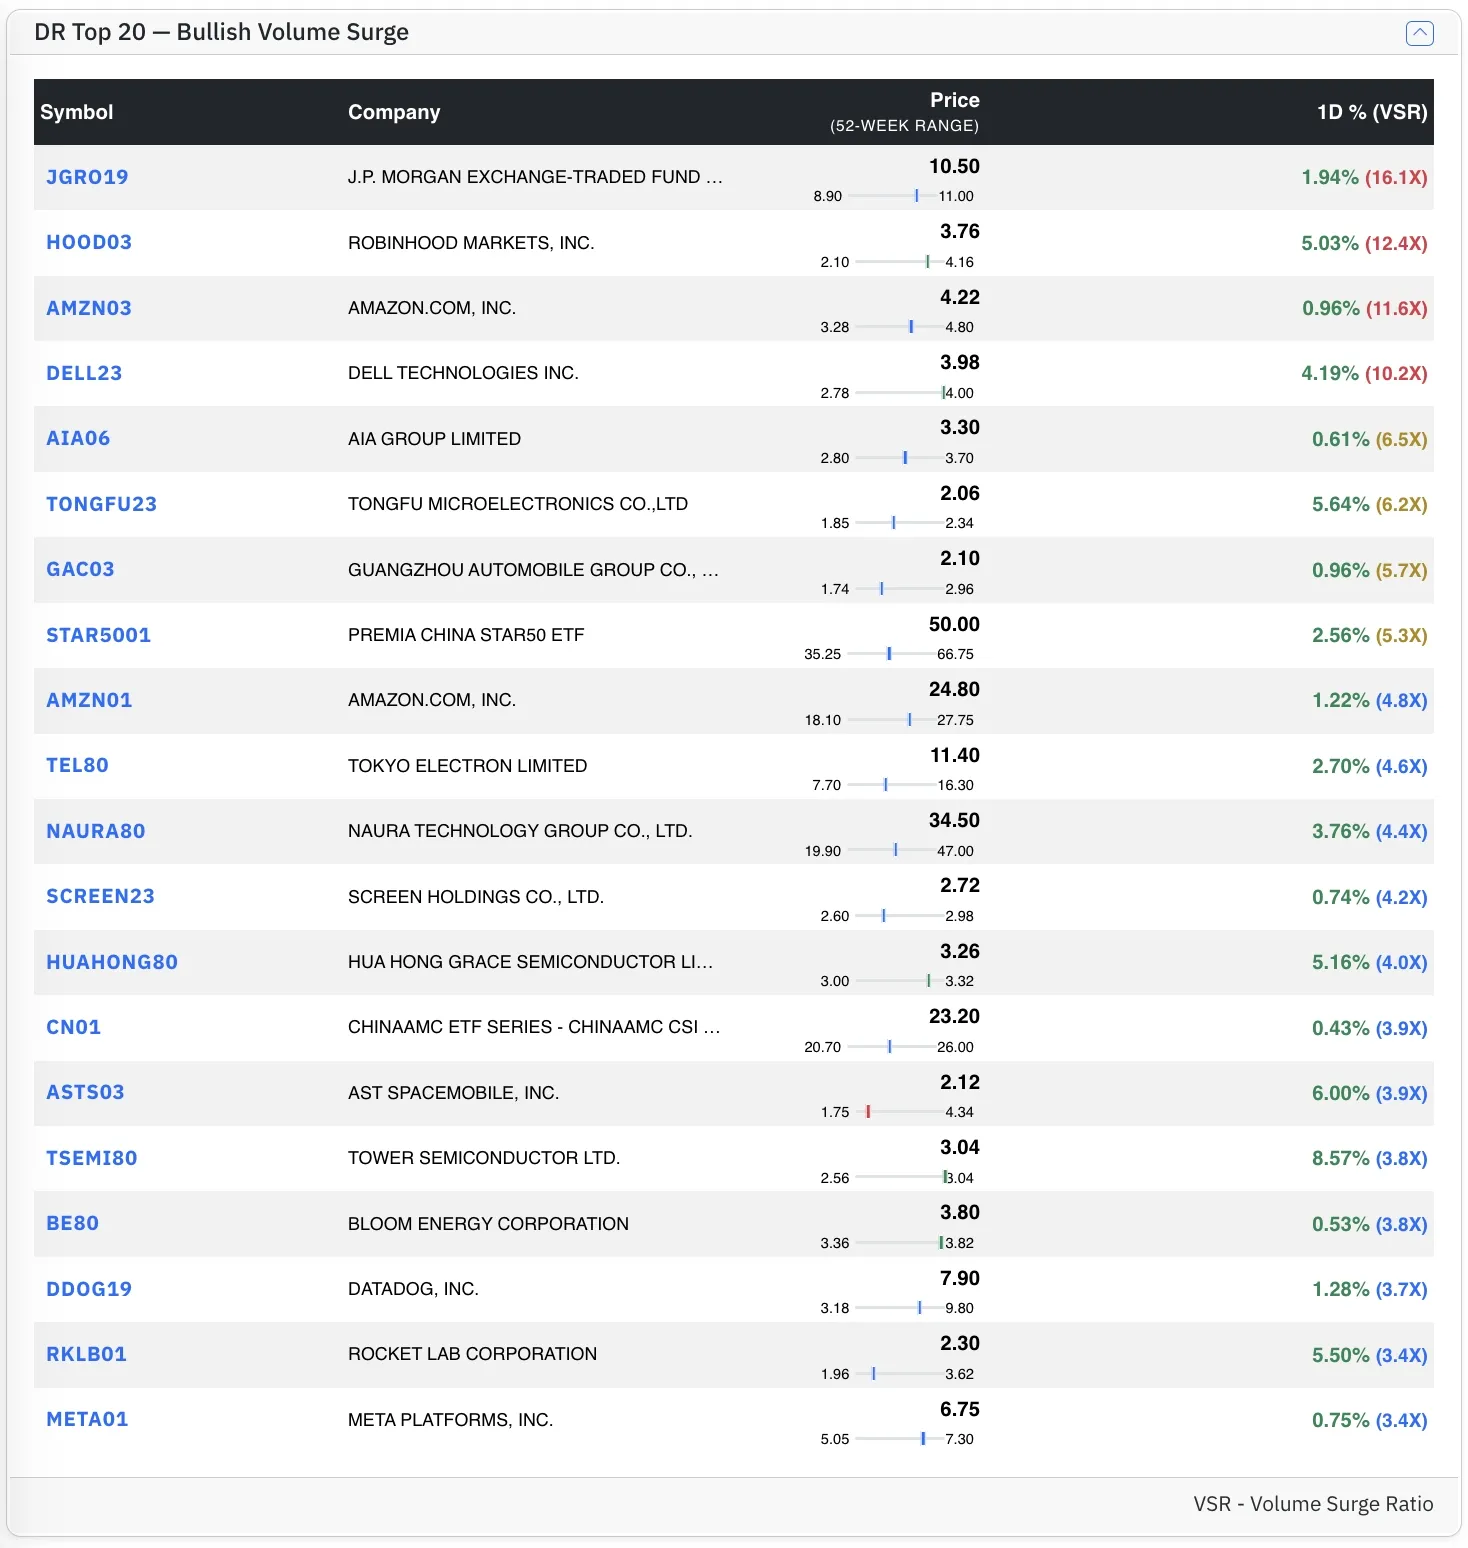Screen dimensions: 1468x1548
Task: Open the TSEMI80 symbol link
Action: click(92, 1158)
